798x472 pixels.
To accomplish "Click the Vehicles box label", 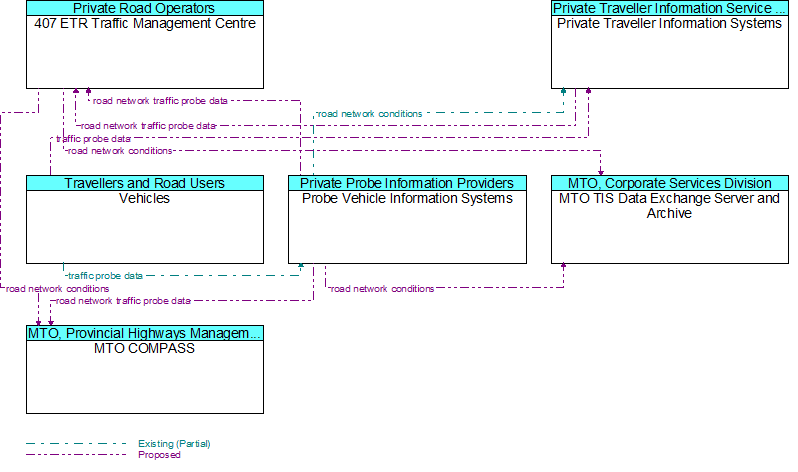I will coord(145,199).
